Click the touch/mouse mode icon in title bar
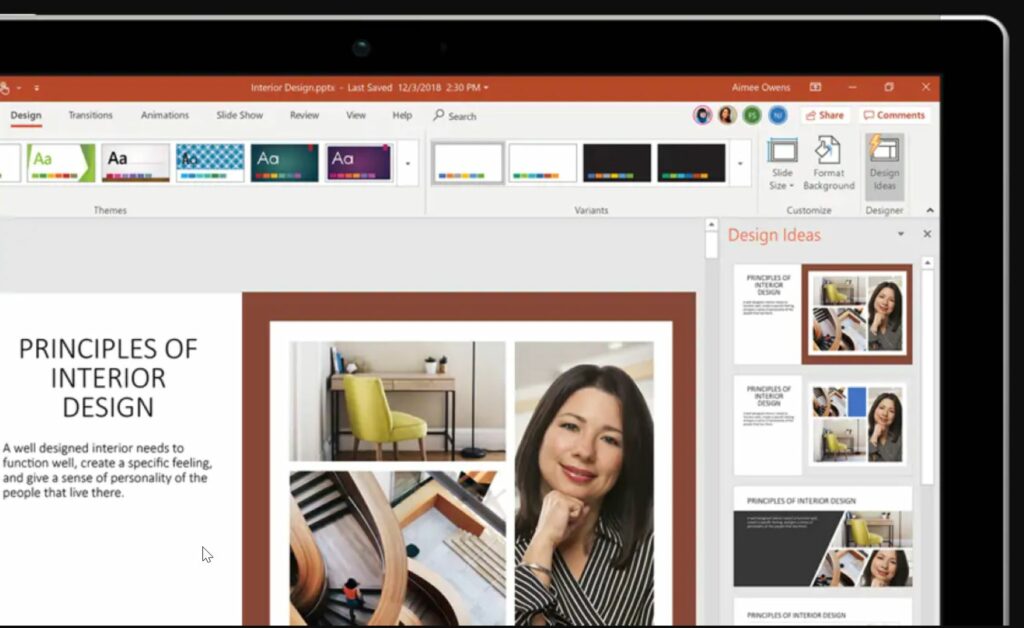 coord(5,87)
